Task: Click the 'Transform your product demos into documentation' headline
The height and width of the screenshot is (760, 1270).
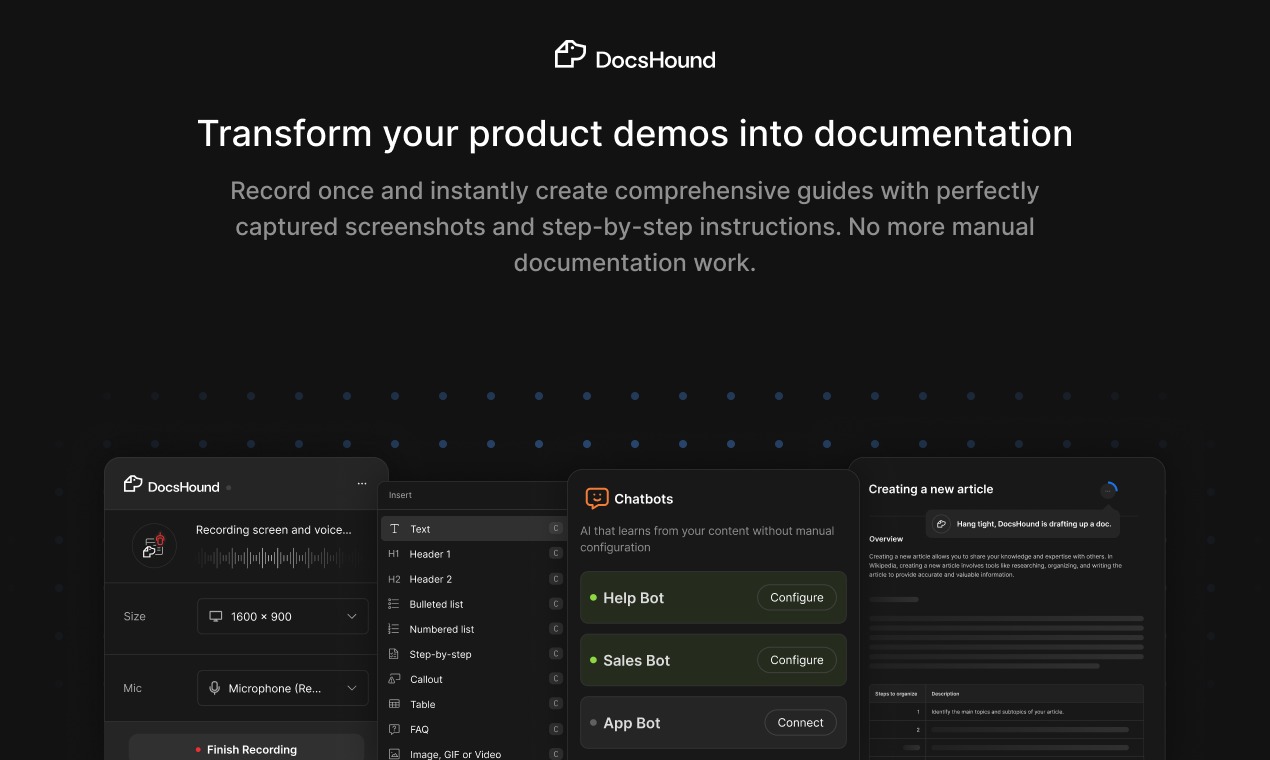Action: tap(635, 134)
